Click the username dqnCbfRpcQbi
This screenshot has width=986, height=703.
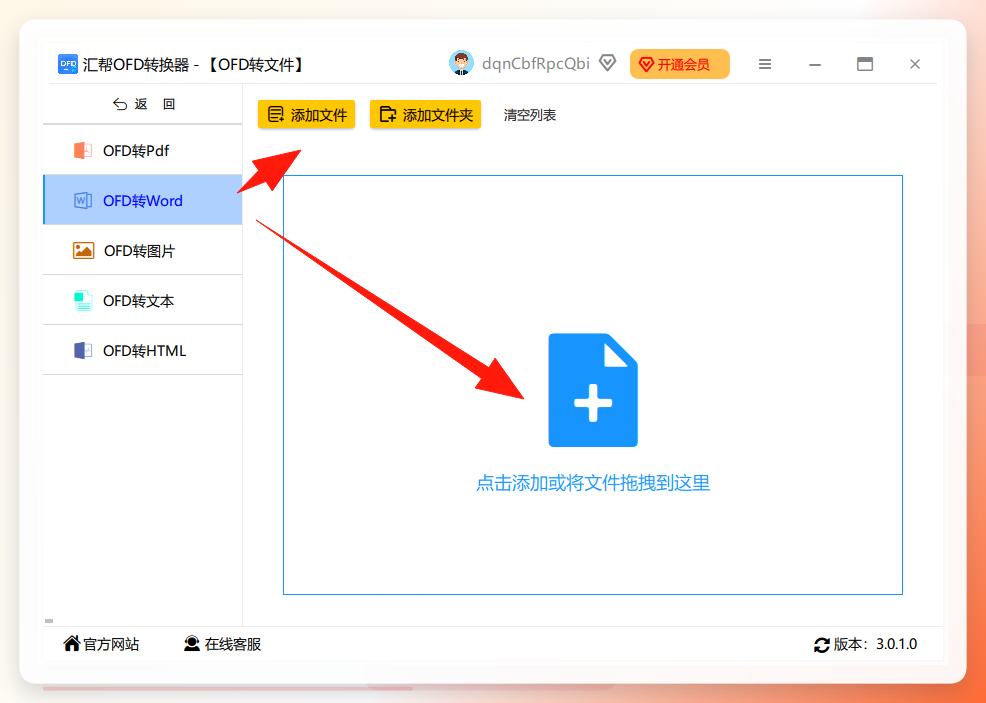click(x=536, y=64)
